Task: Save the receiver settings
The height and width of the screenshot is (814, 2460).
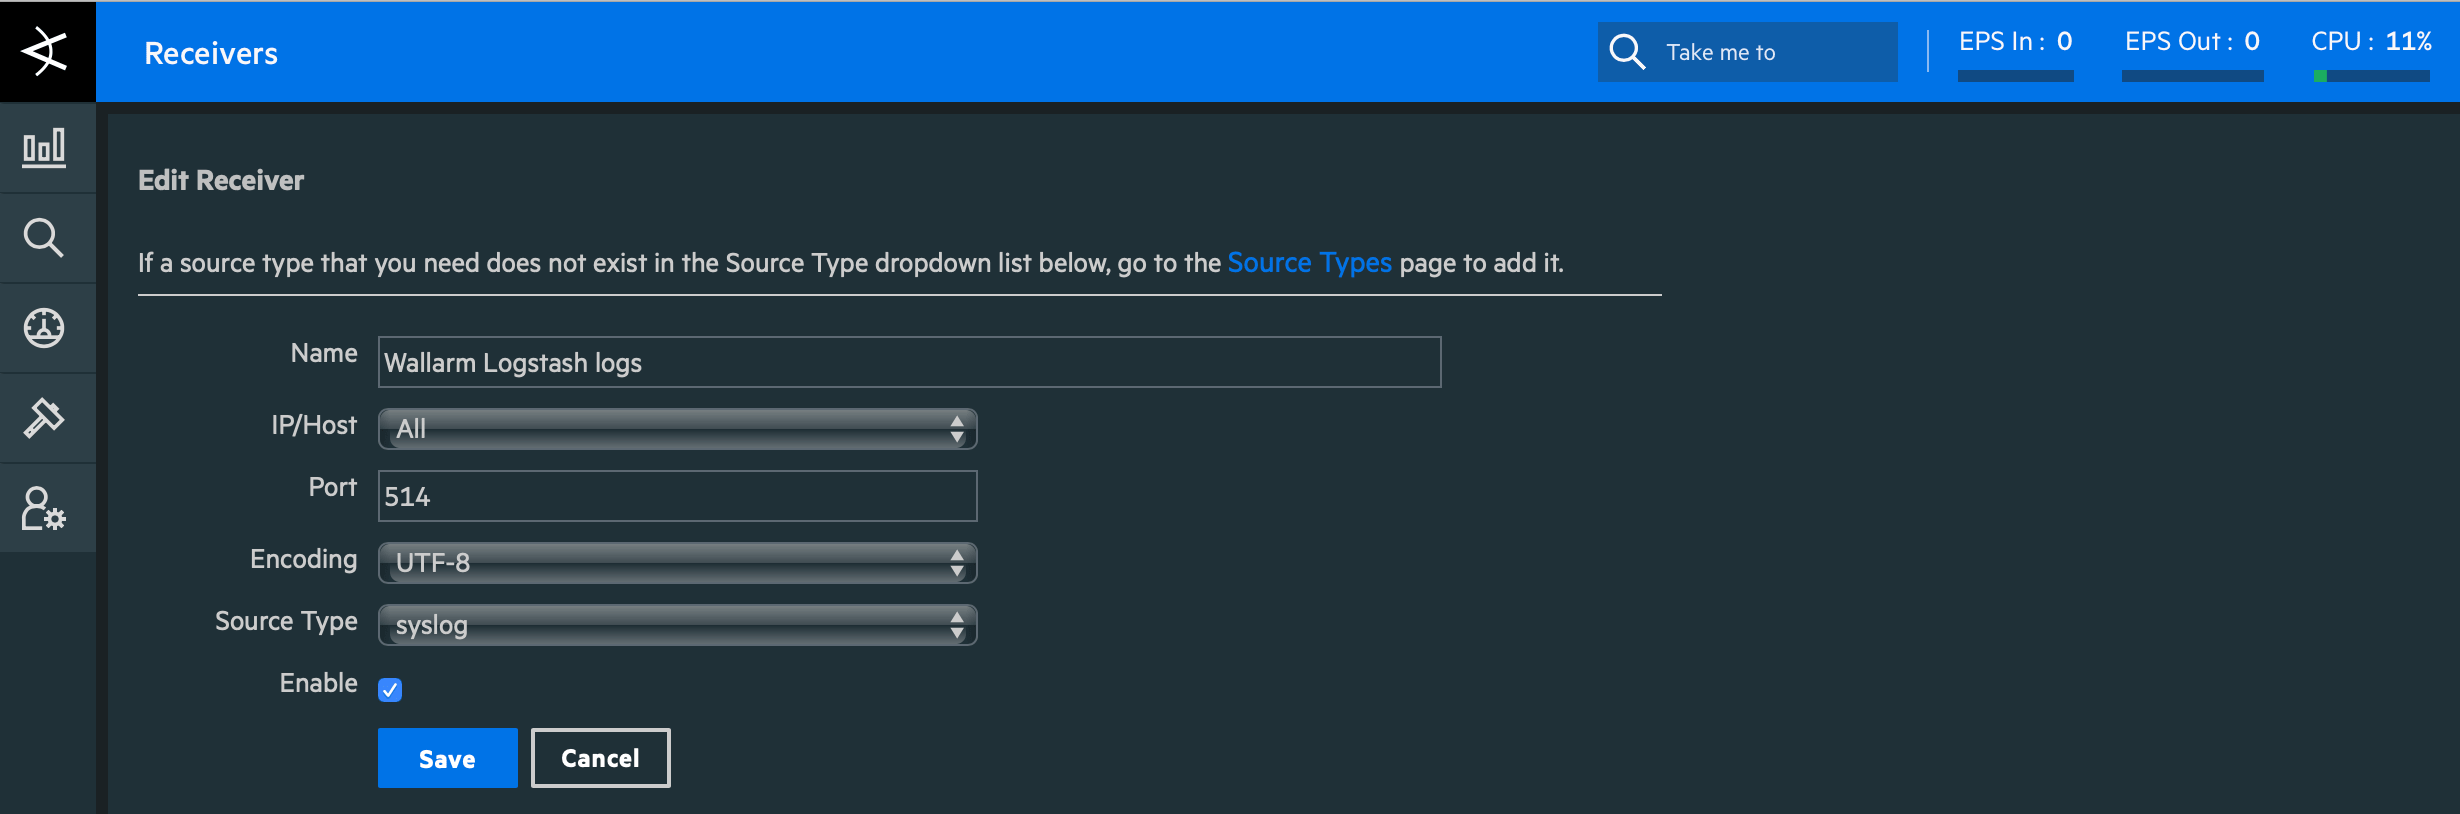Action: [447, 758]
